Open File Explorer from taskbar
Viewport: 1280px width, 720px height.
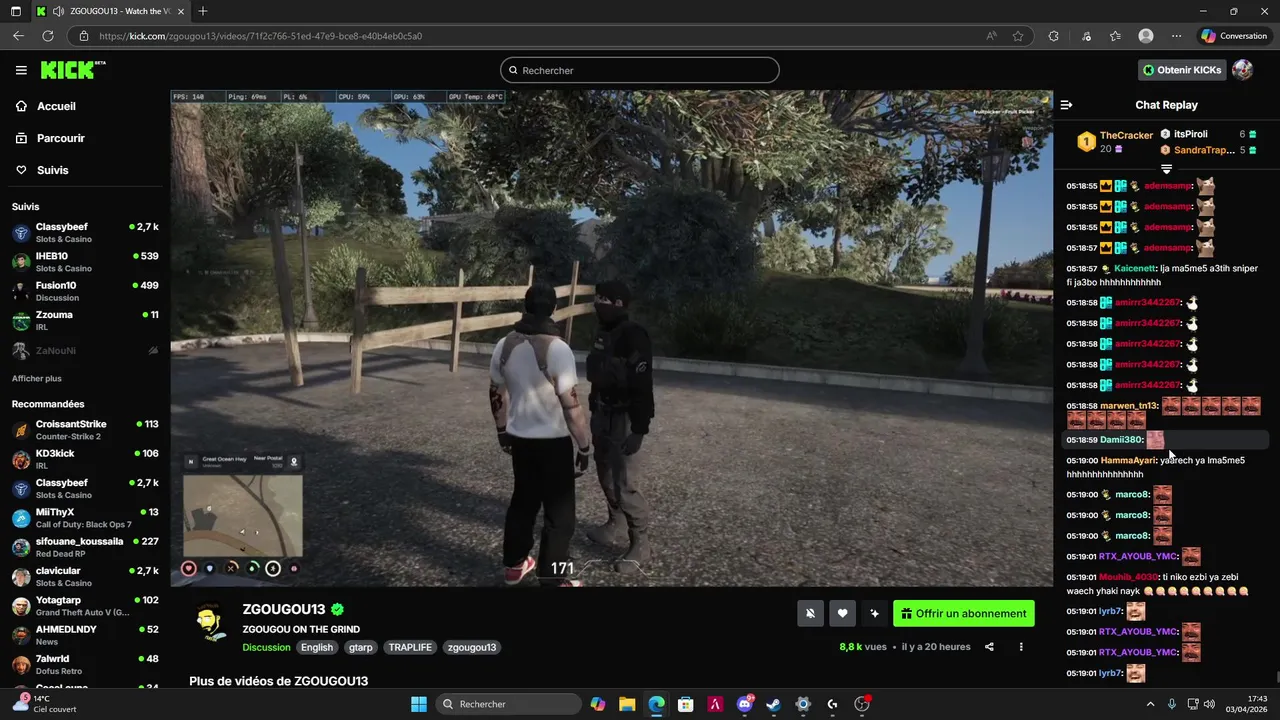pyautogui.click(x=627, y=704)
